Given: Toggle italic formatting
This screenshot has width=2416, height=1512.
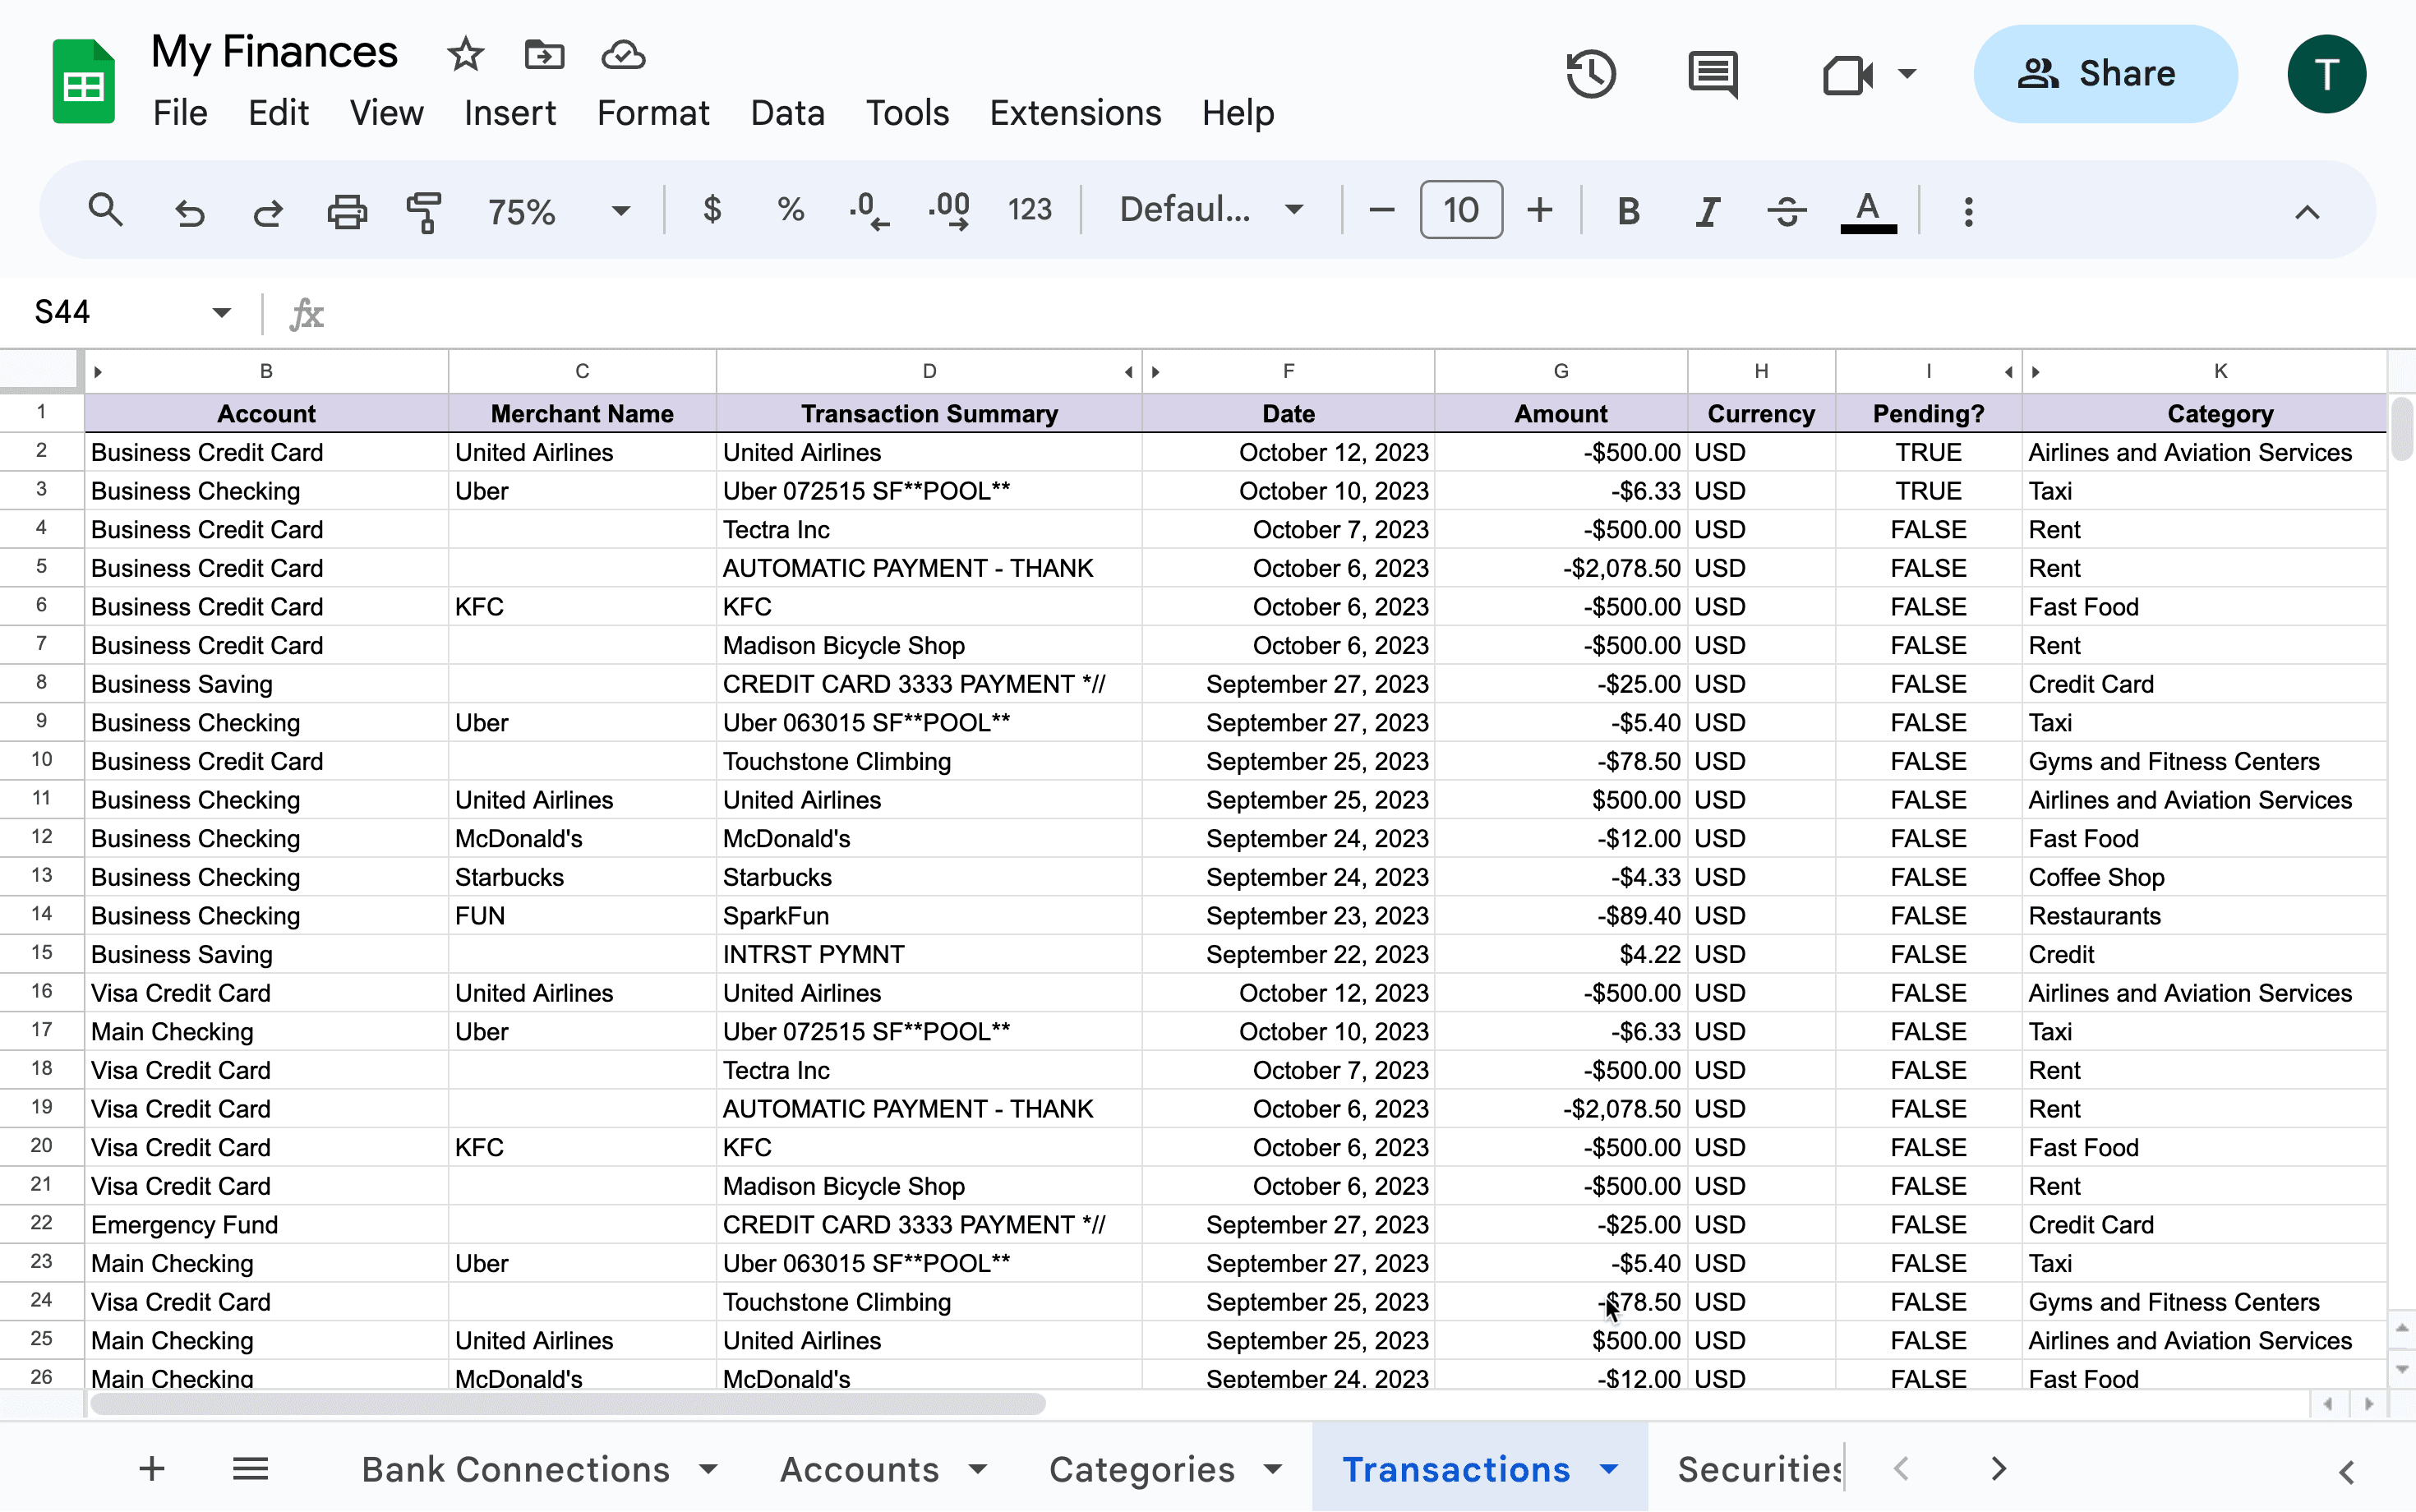Looking at the screenshot, I should 1706,210.
